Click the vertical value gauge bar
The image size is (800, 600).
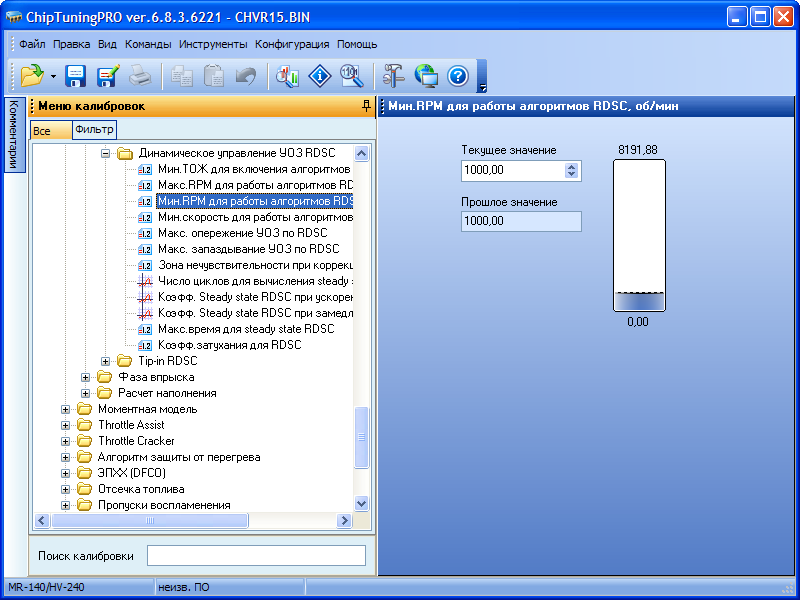point(639,236)
